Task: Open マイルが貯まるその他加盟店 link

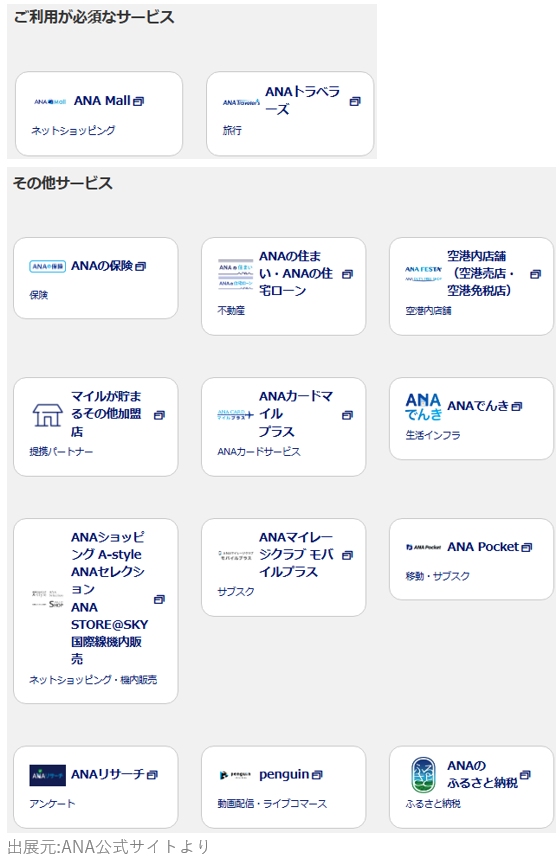Action: (x=106, y=414)
